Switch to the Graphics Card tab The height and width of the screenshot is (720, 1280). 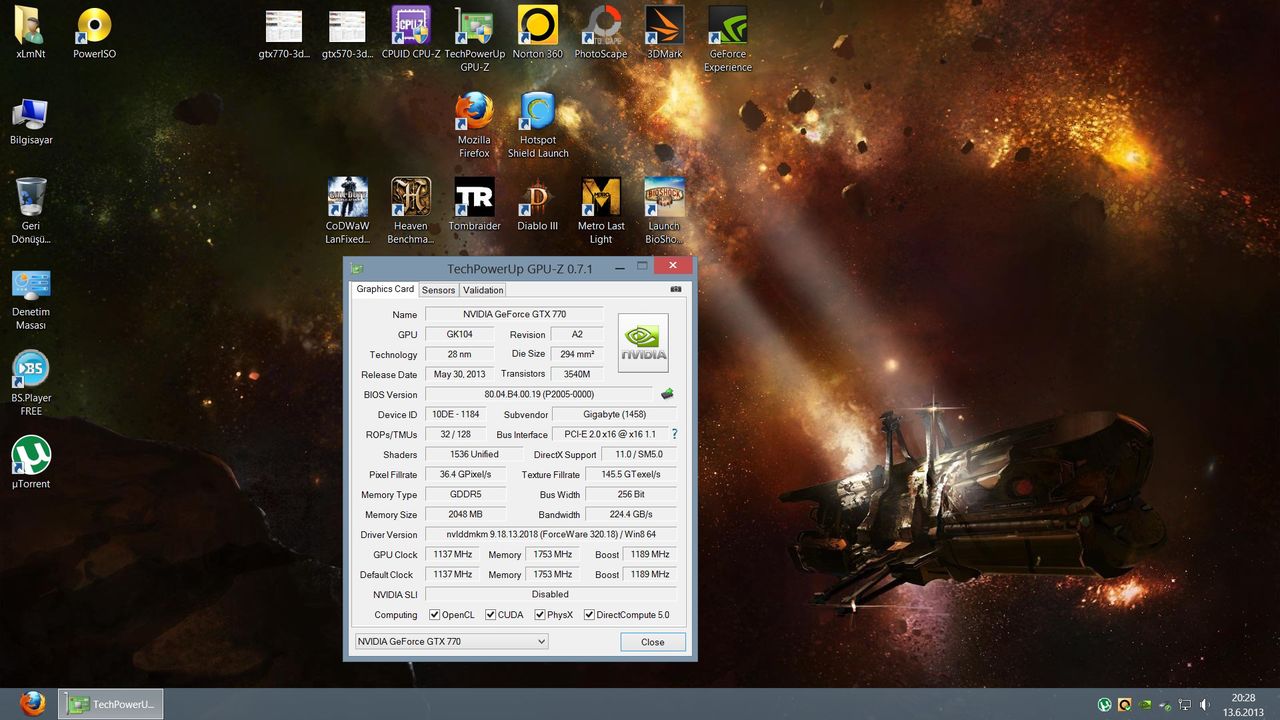(x=385, y=289)
